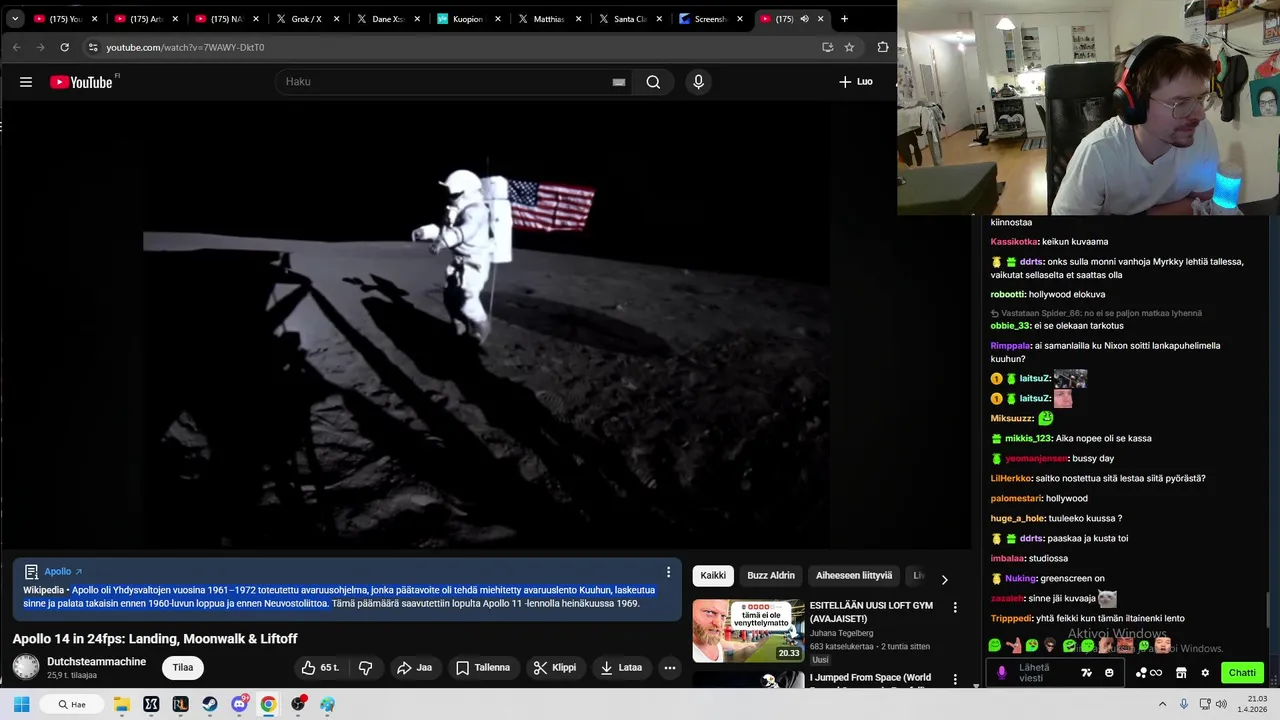Go back with the browser back arrow
1280x720 pixels.
tap(16, 47)
